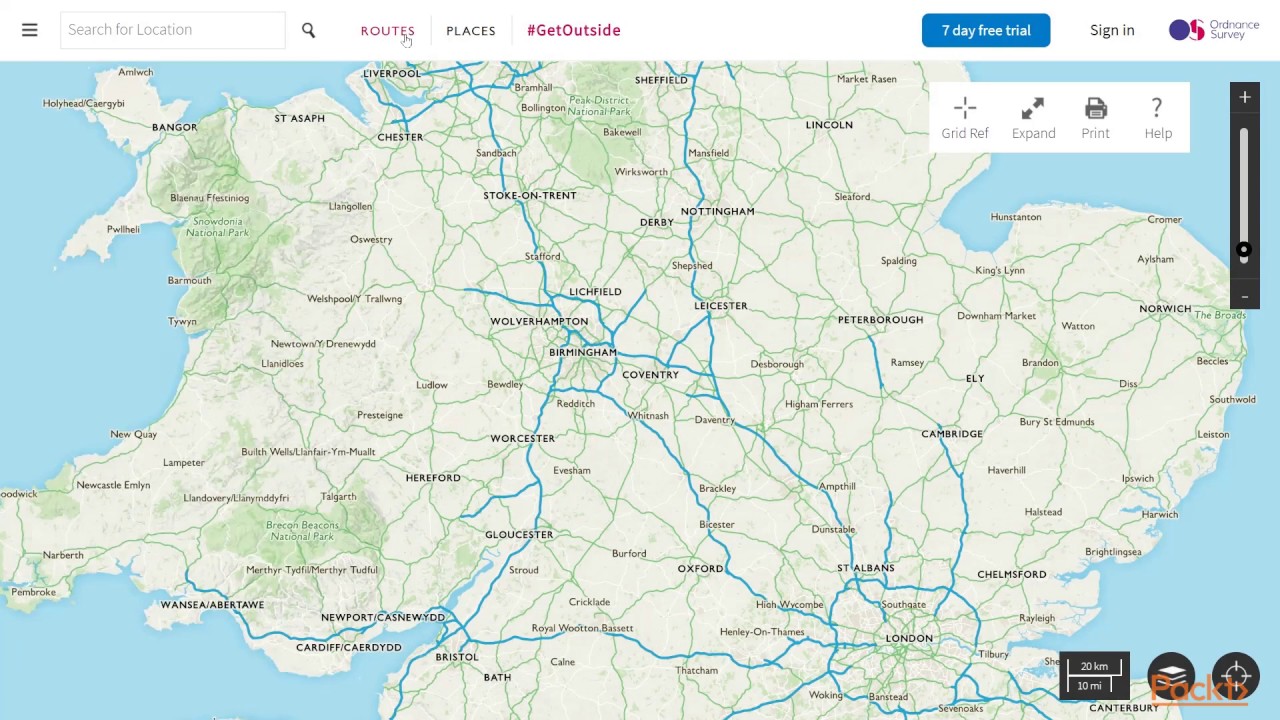This screenshot has height=720, width=1280.
Task: Click the search magnifier icon
Action: tap(308, 31)
